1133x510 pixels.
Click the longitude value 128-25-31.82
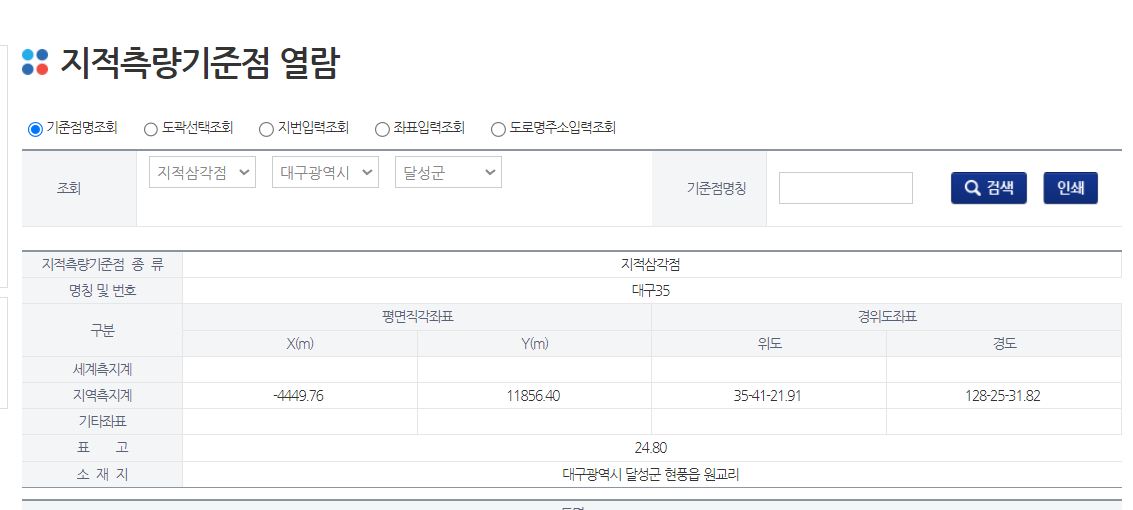[x=1004, y=396]
